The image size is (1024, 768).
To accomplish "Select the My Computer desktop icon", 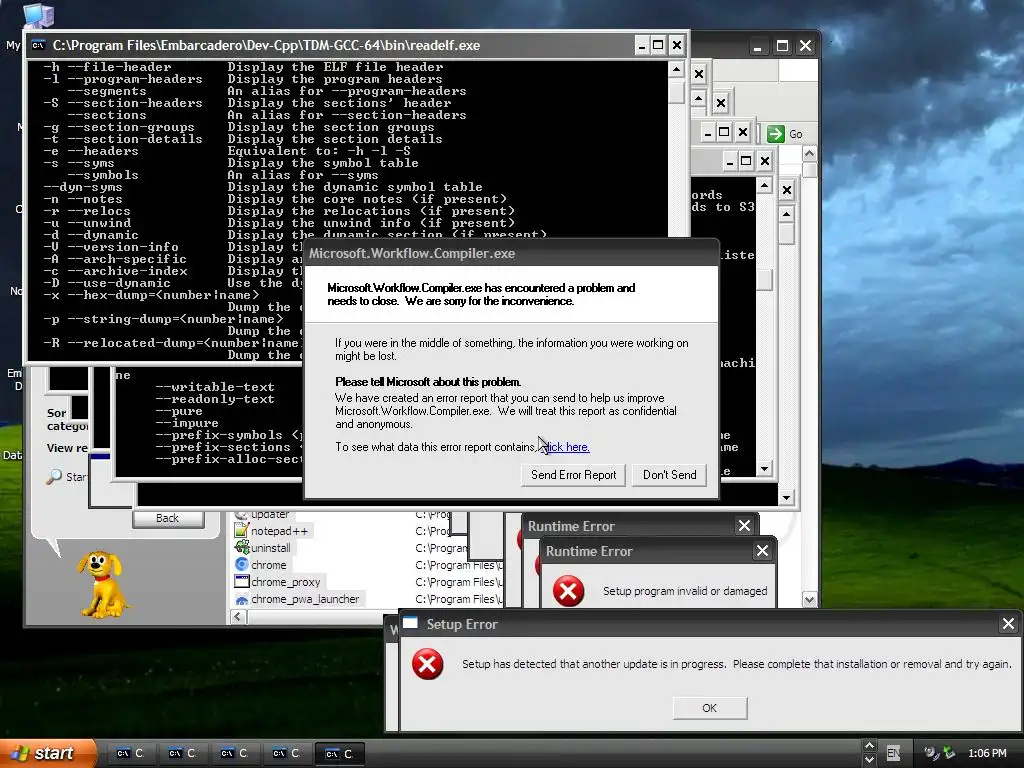I will tap(37, 14).
